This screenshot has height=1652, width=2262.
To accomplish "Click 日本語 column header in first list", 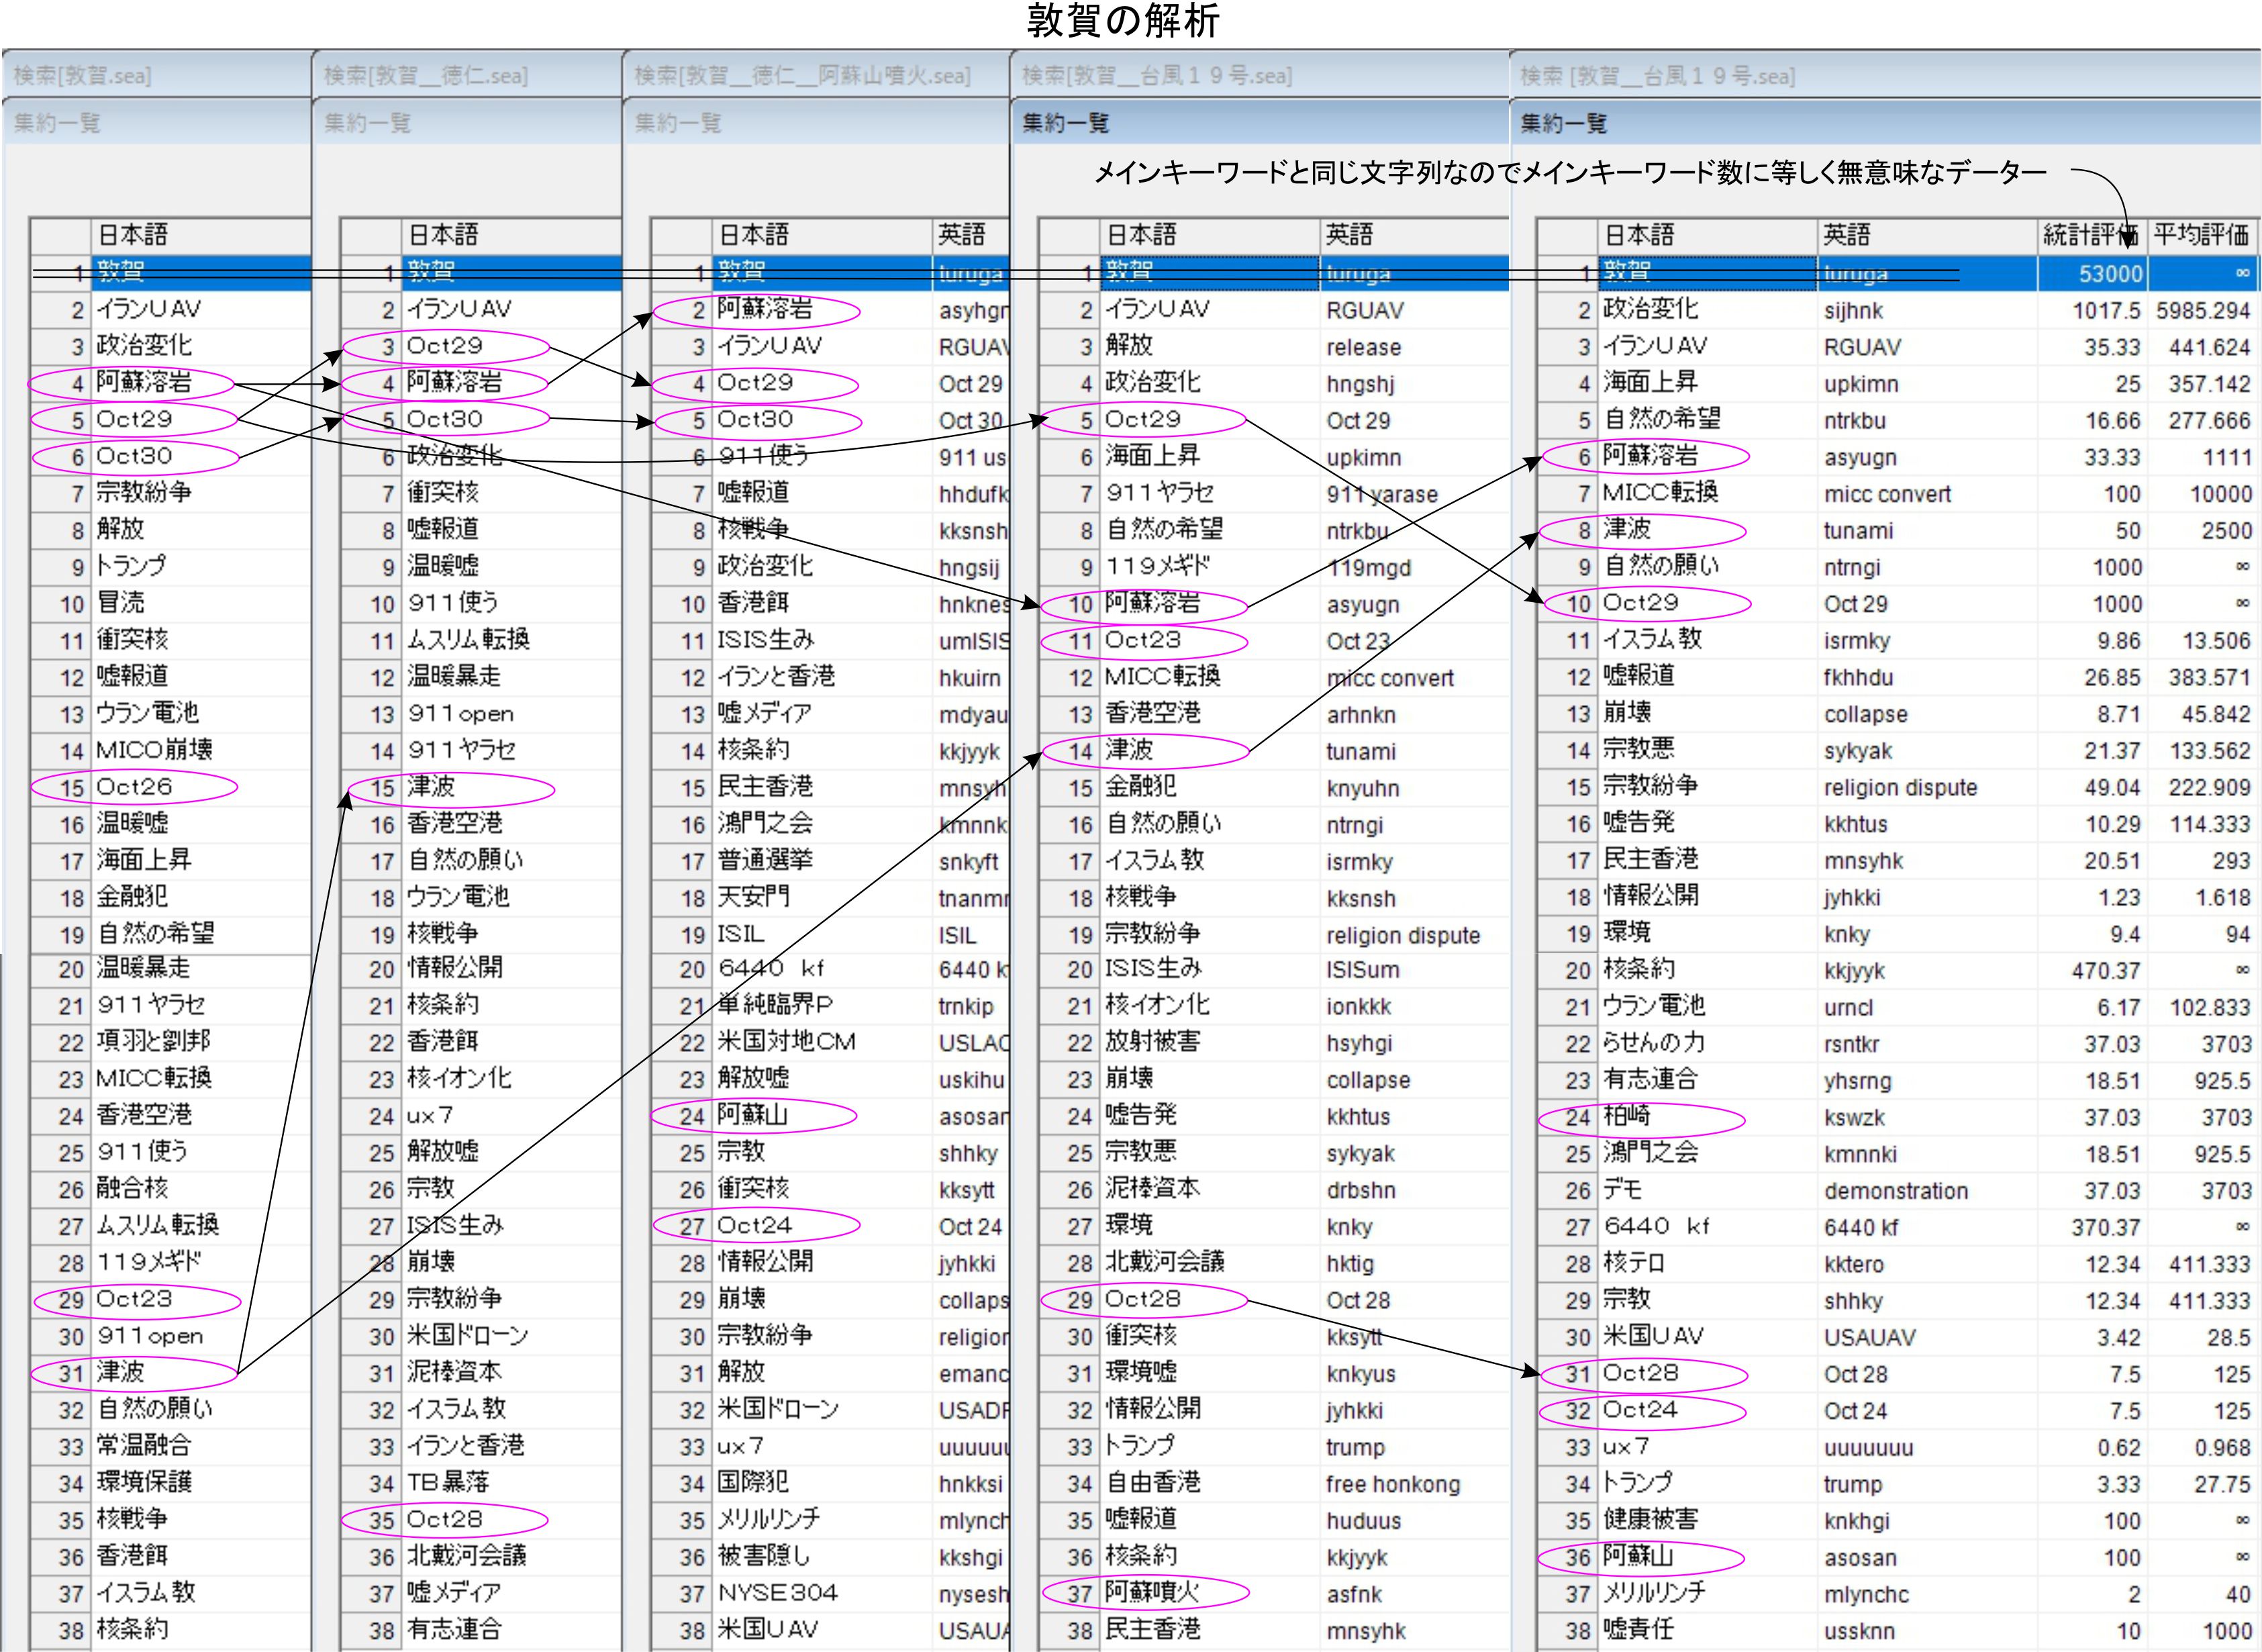I will (x=132, y=235).
